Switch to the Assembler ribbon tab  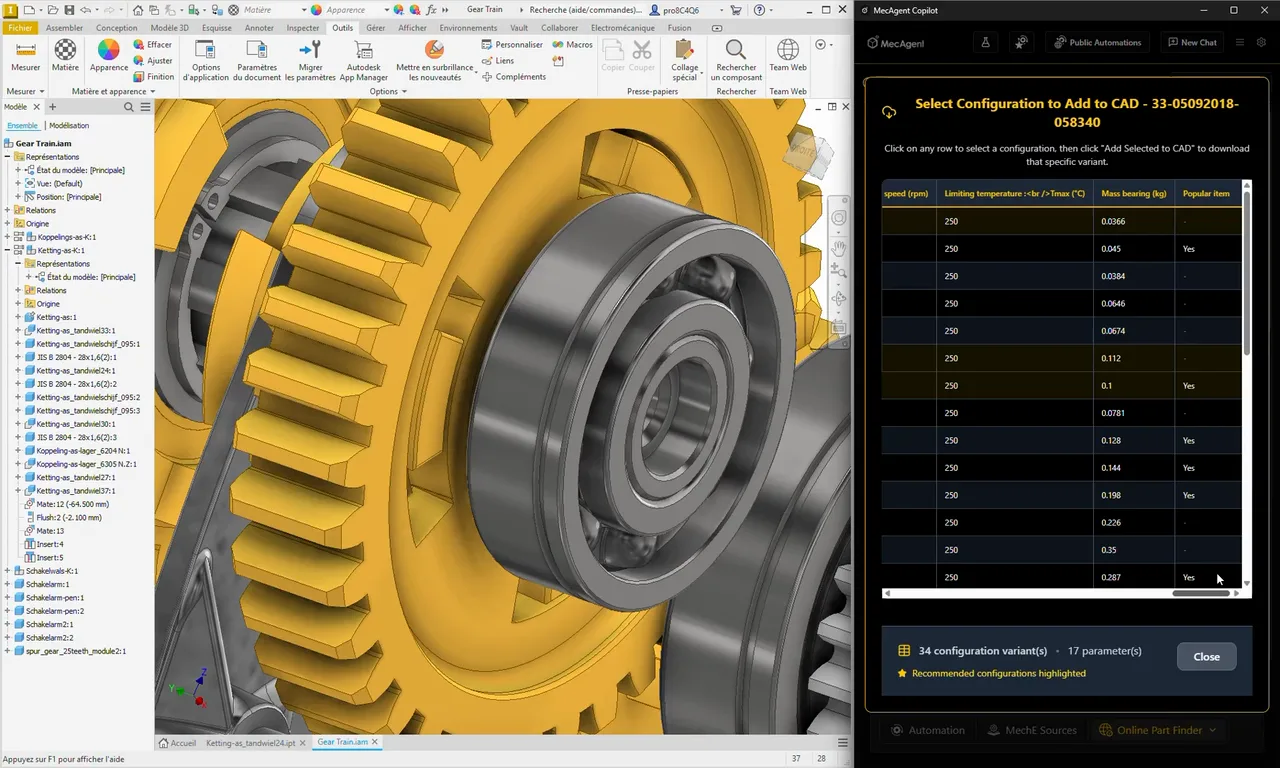pyautogui.click(x=65, y=28)
